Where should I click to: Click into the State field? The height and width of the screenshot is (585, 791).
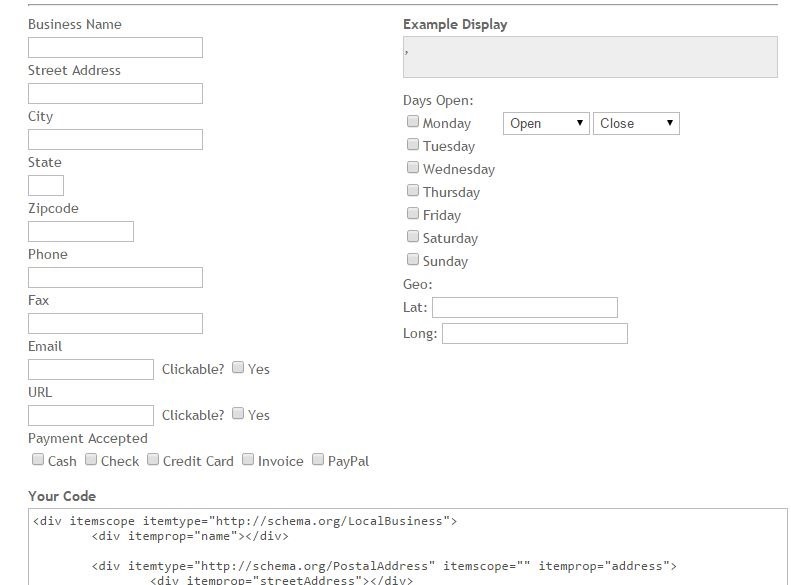pos(46,186)
